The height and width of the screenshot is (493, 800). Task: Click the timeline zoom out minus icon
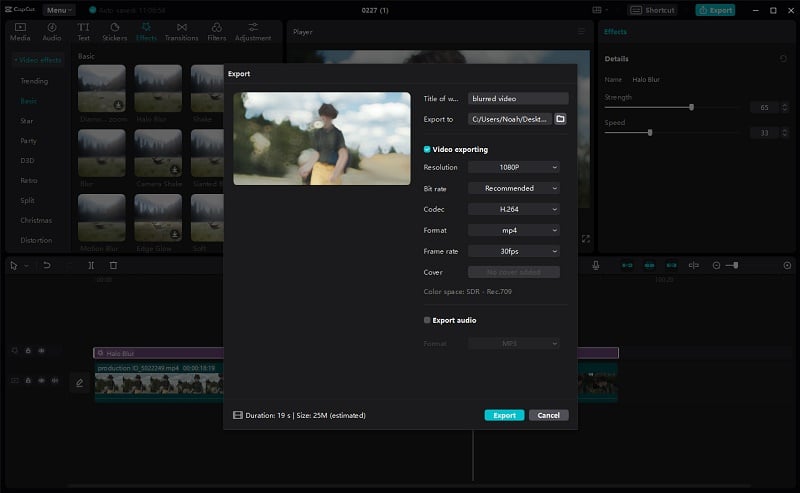716,265
